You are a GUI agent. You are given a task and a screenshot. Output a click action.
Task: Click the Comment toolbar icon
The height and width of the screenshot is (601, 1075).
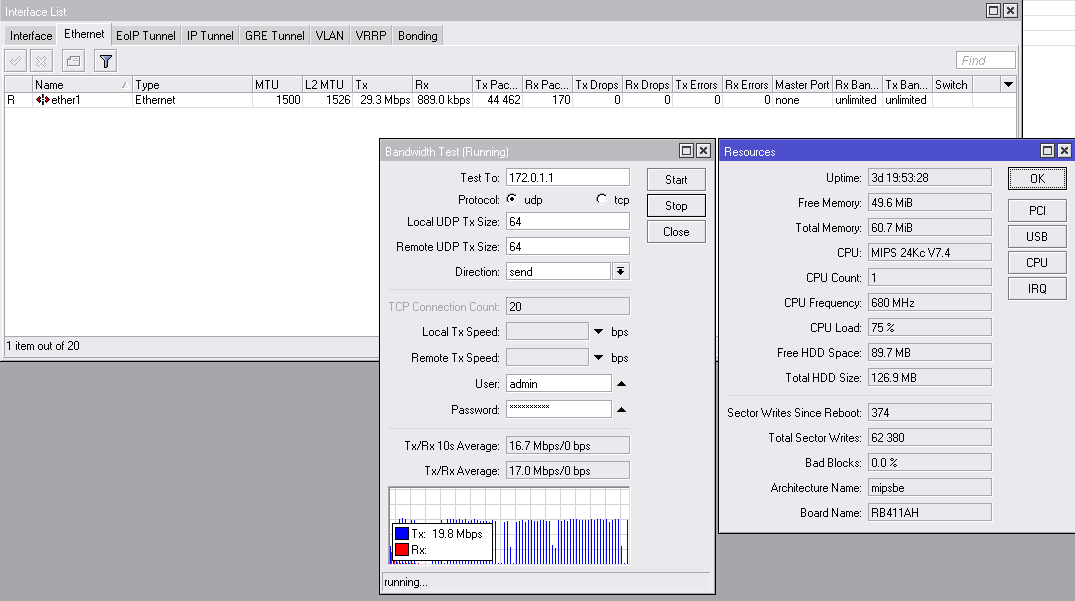pyautogui.click(x=73, y=61)
